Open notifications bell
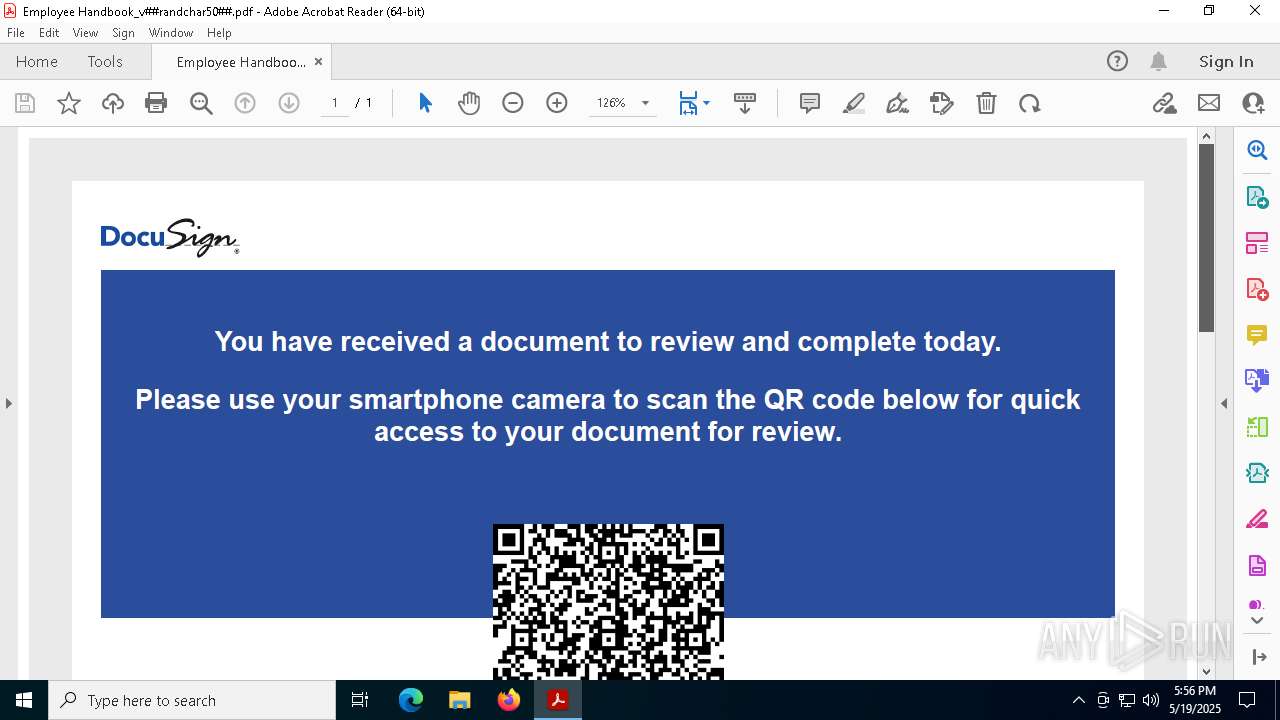 coord(1159,61)
